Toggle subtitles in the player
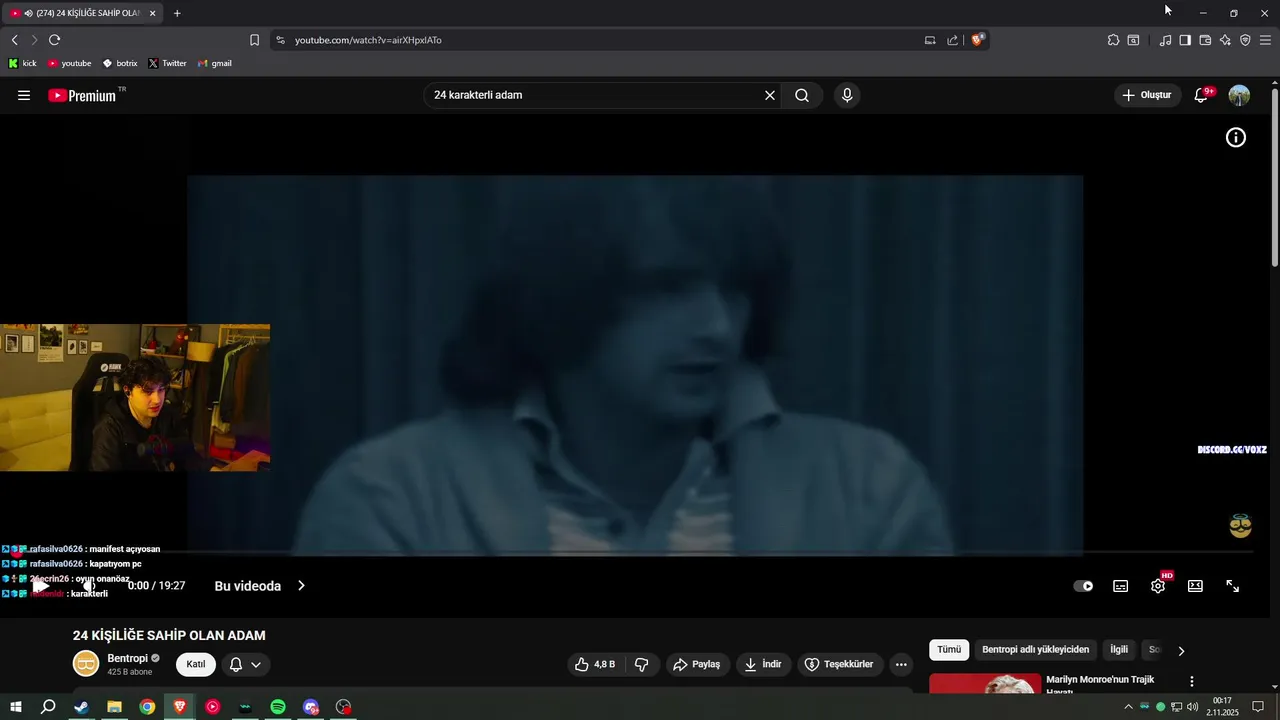 coord(1121,586)
